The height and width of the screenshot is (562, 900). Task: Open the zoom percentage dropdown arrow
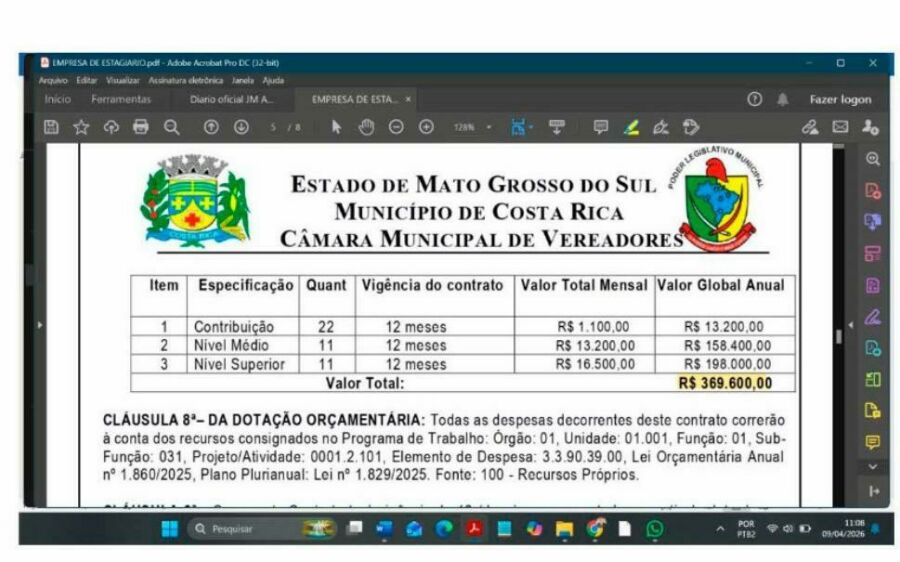489,127
